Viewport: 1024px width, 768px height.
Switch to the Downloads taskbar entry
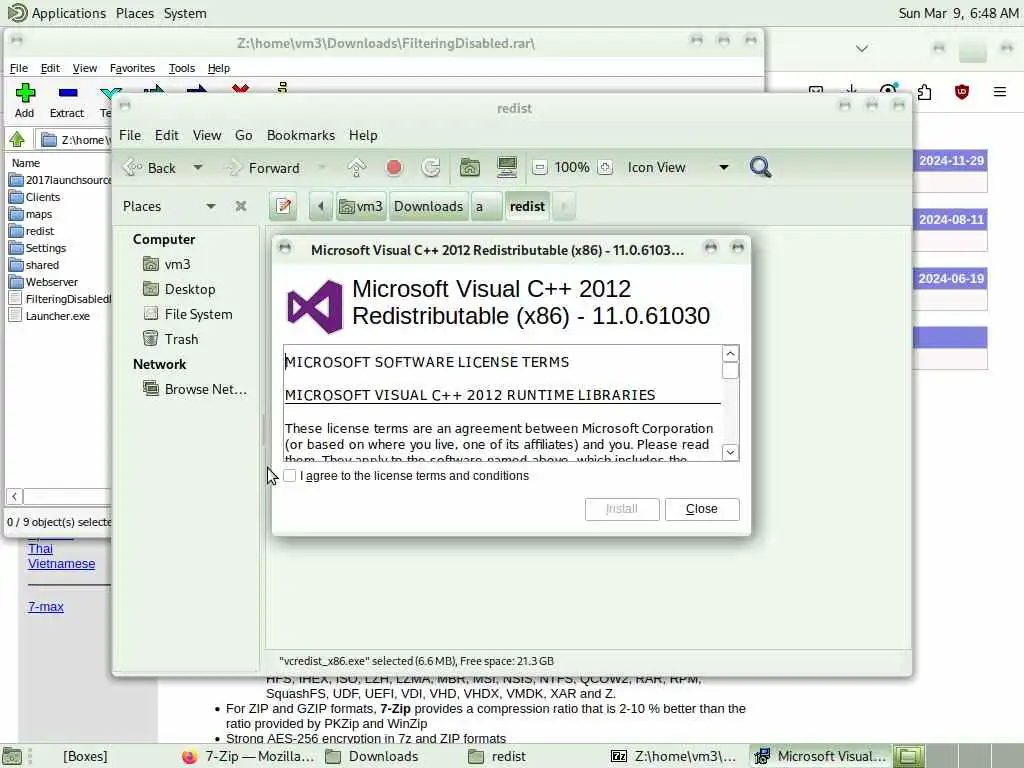pos(372,756)
